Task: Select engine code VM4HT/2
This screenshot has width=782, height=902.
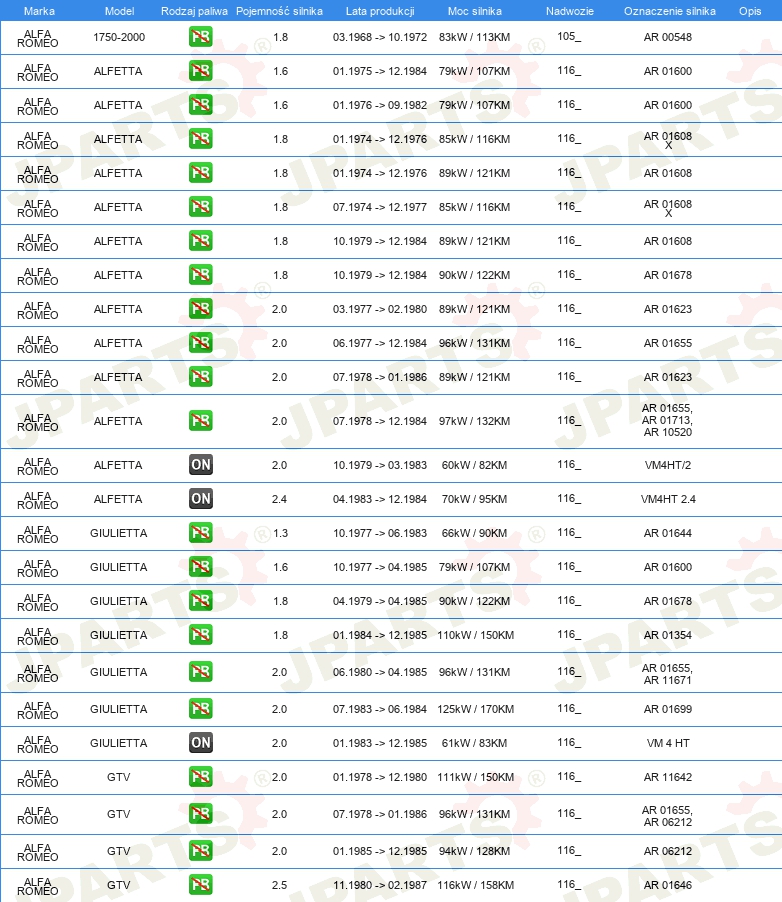Action: tap(667, 465)
